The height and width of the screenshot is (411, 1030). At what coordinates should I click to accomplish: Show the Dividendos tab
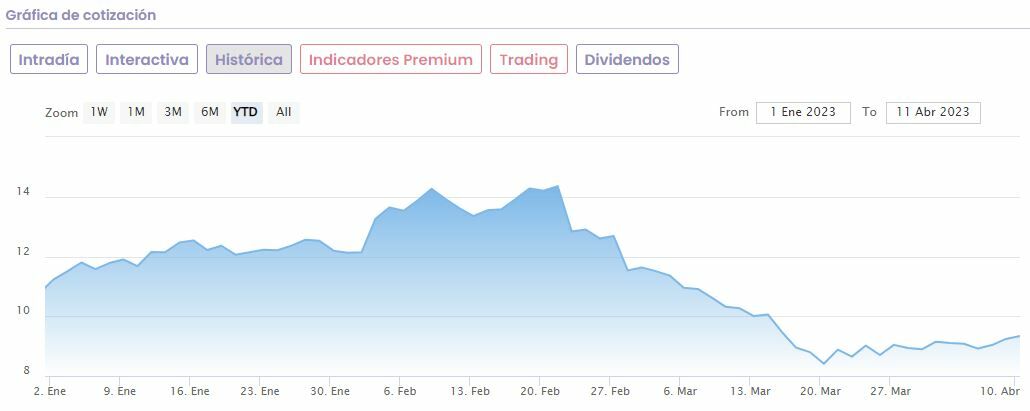click(627, 59)
